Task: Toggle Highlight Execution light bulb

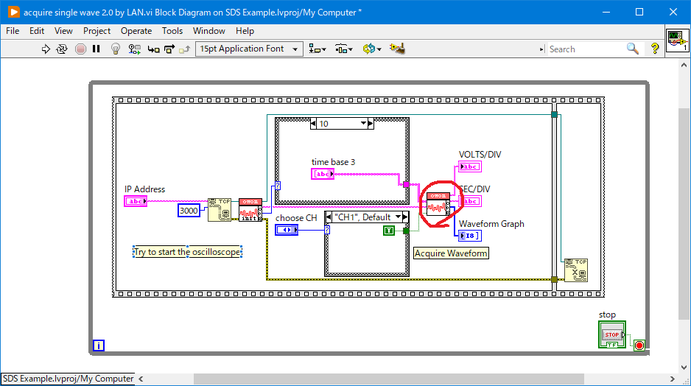Action: coord(115,49)
